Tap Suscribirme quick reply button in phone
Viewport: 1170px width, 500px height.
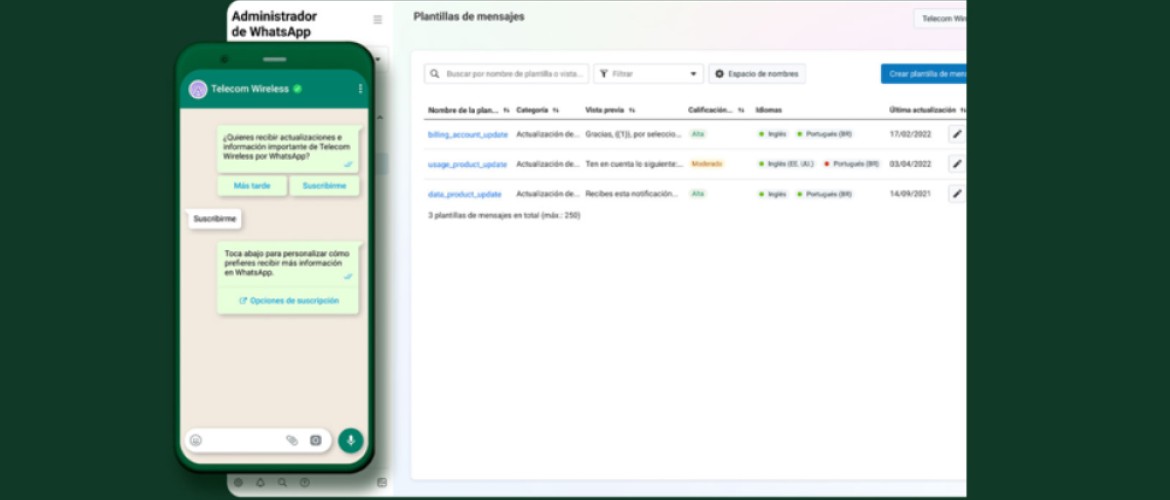click(325, 186)
